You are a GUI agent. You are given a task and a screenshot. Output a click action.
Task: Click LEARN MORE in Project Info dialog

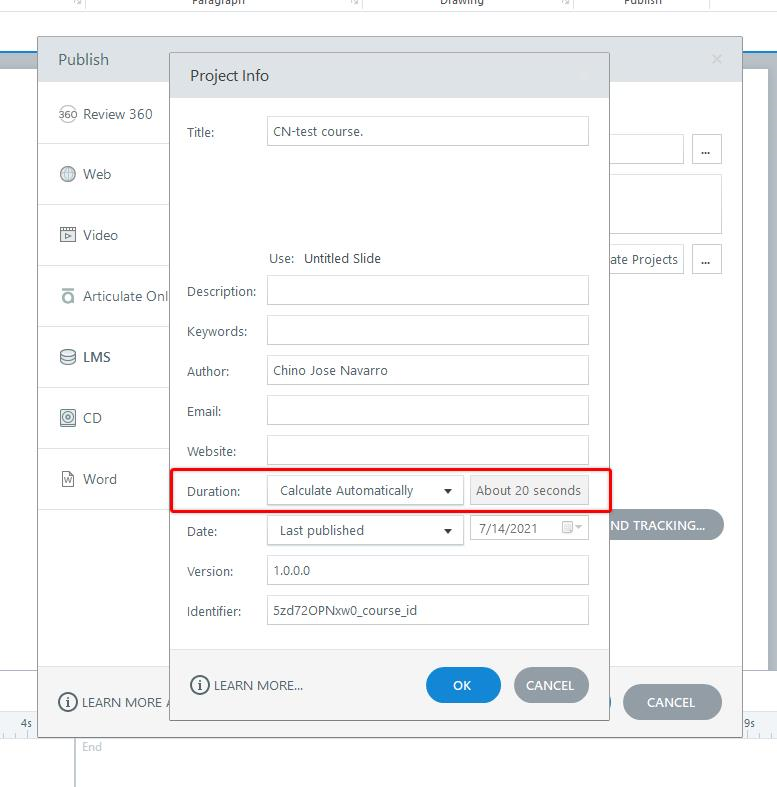[258, 686]
